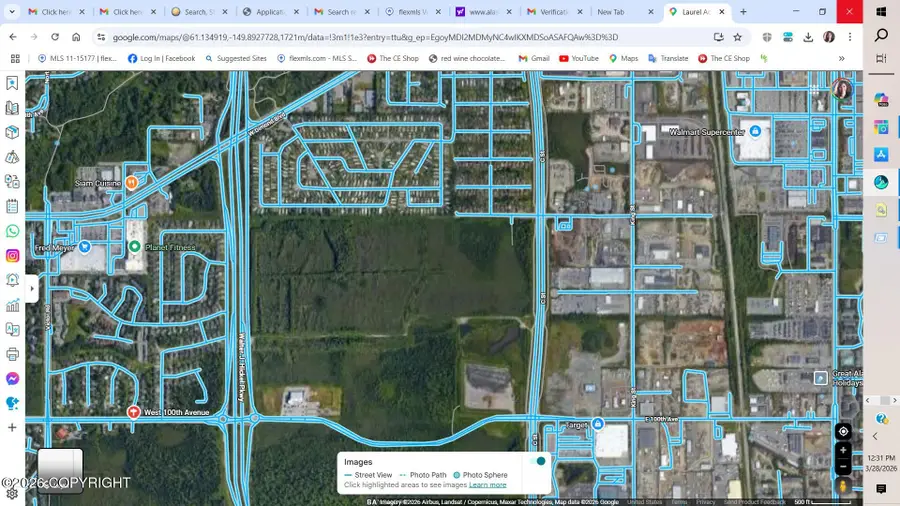
Task: Click the Pegman Street View icon
Action: click(x=843, y=486)
